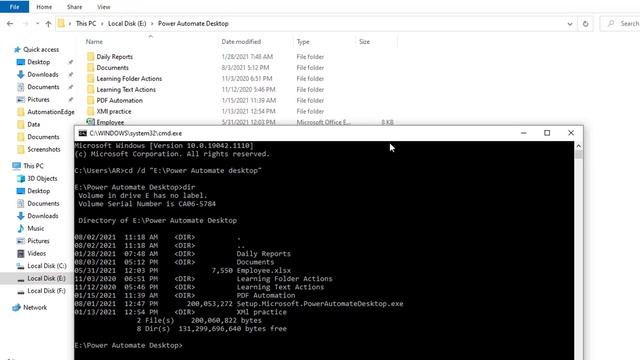Click the 'Employee.xlsx' line in cmd output
The height and width of the screenshot is (360, 640).
point(183,271)
